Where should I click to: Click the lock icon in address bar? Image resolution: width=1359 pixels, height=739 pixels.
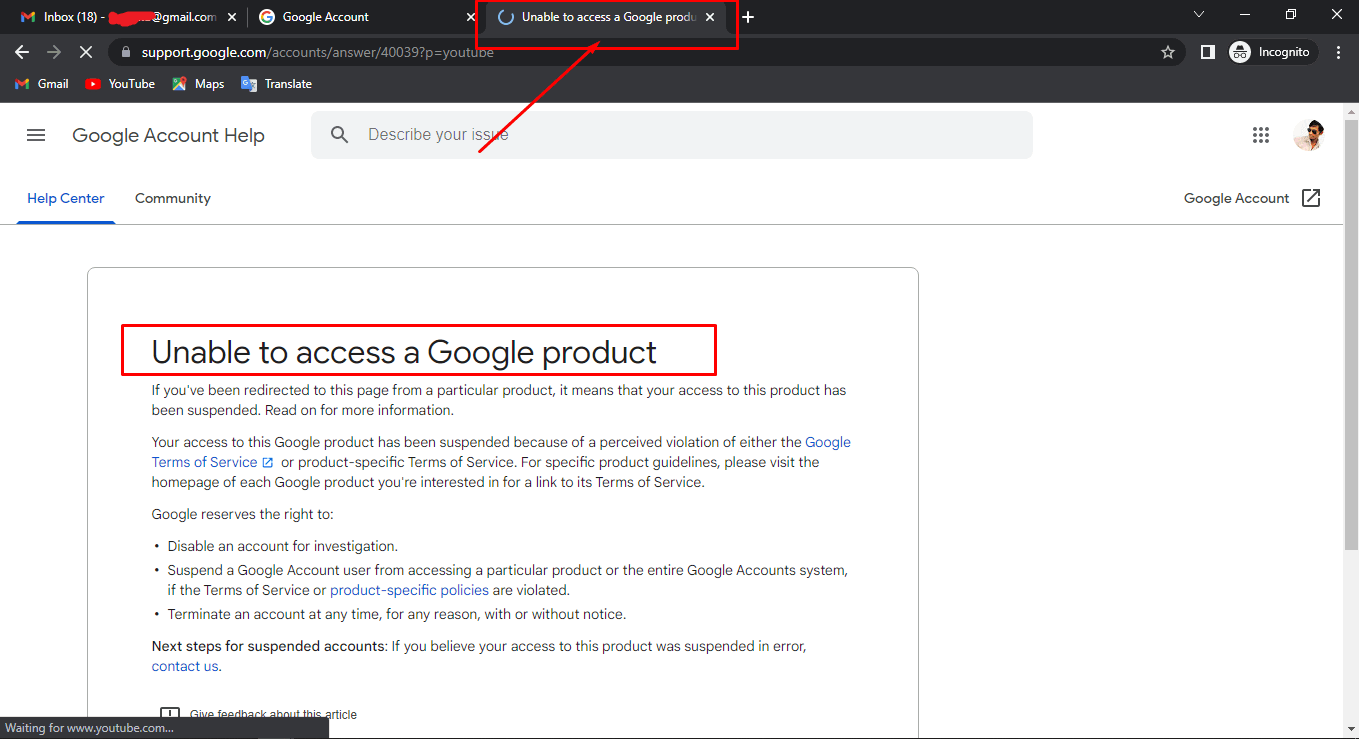pos(125,52)
